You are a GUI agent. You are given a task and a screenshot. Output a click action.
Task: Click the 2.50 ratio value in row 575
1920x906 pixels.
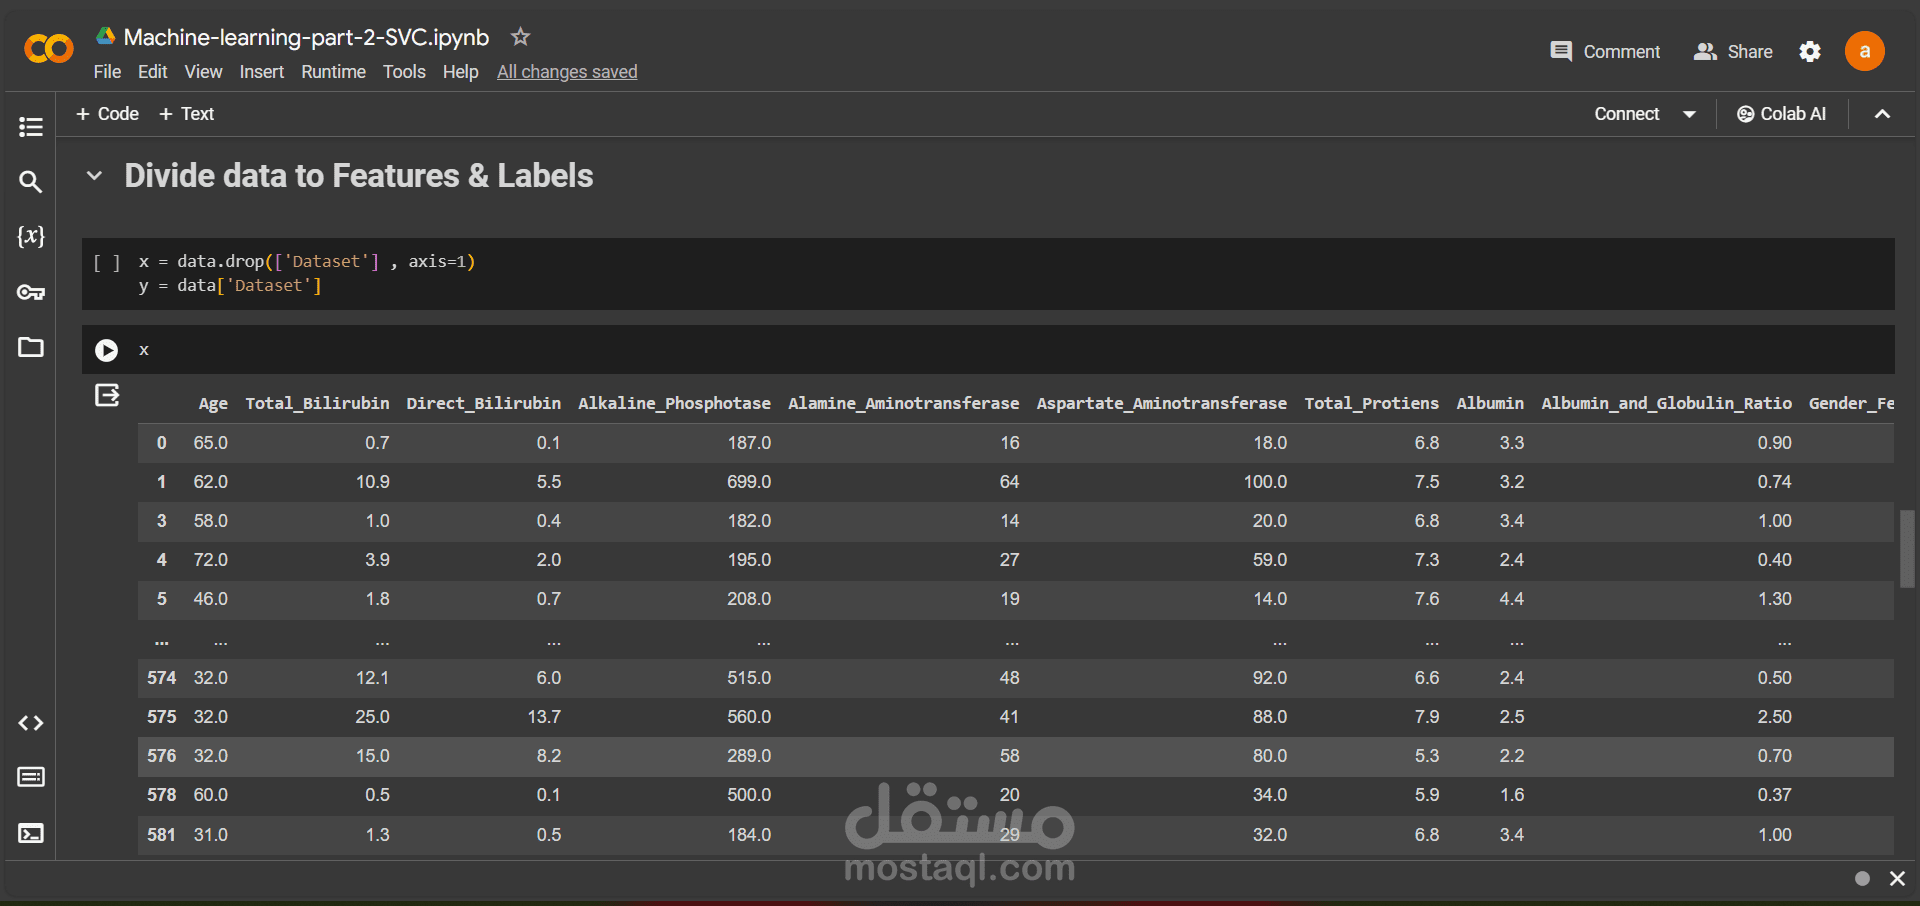(x=1774, y=717)
